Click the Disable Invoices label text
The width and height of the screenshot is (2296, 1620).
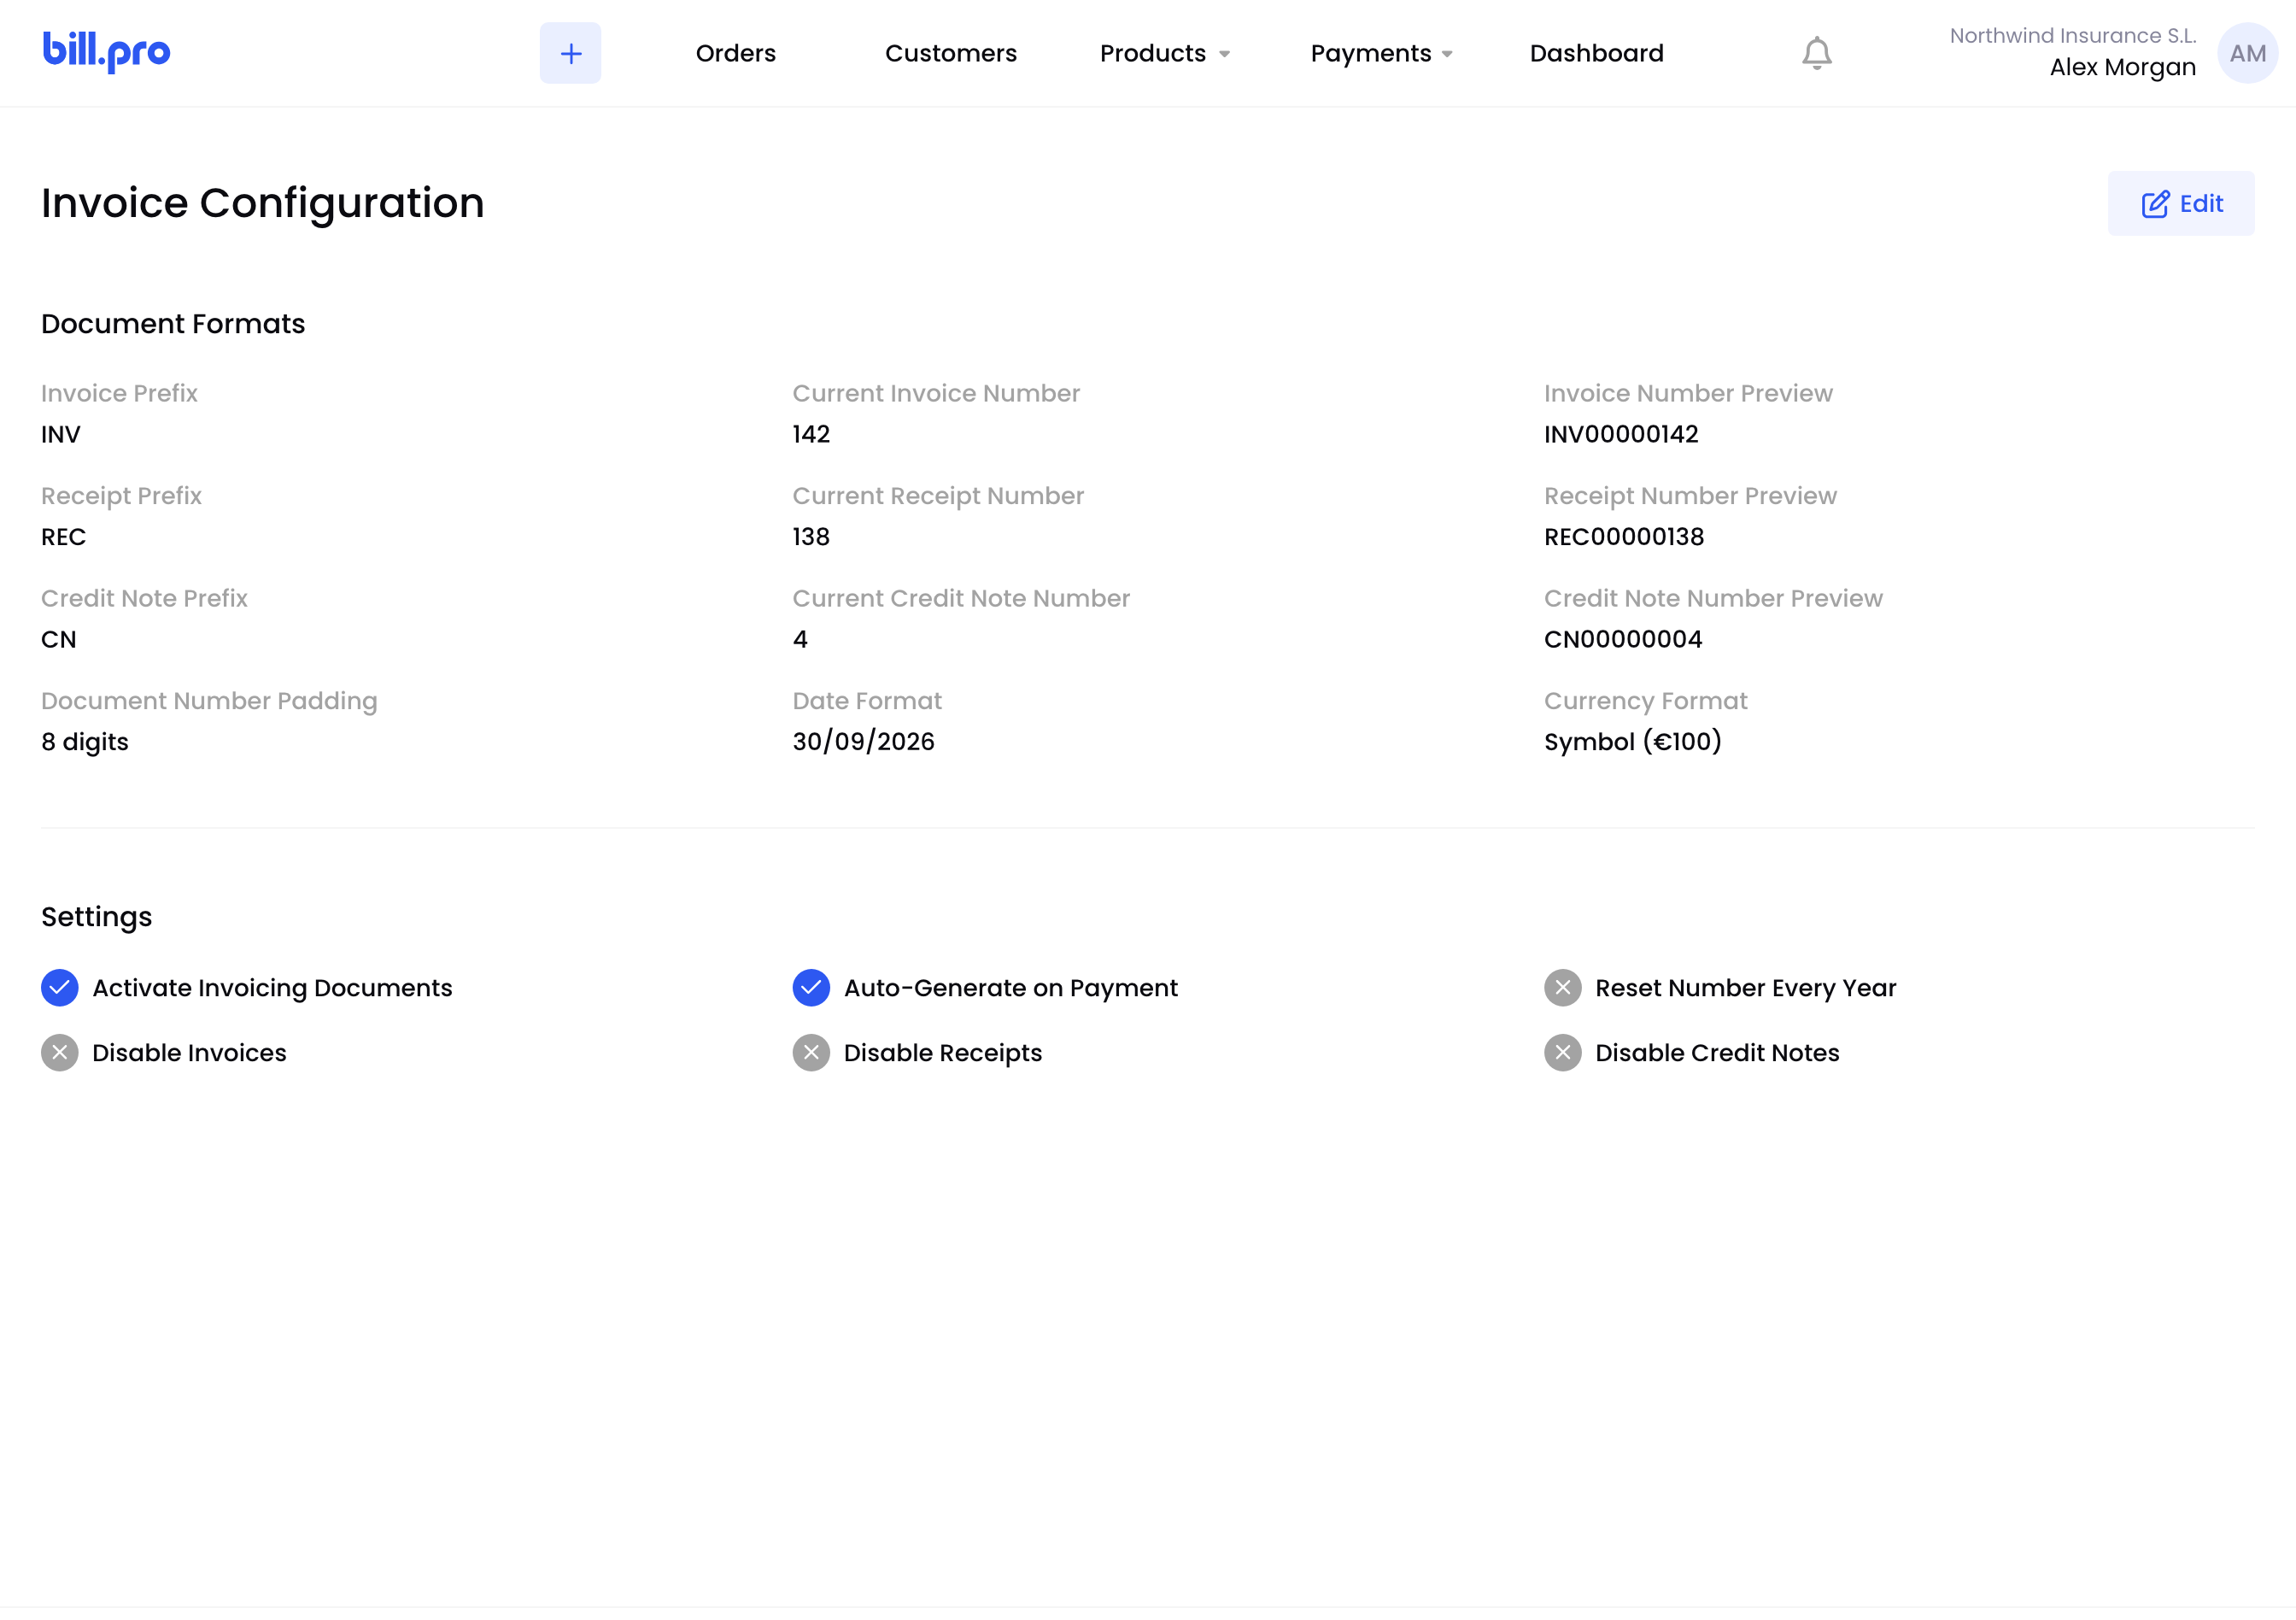189,1053
